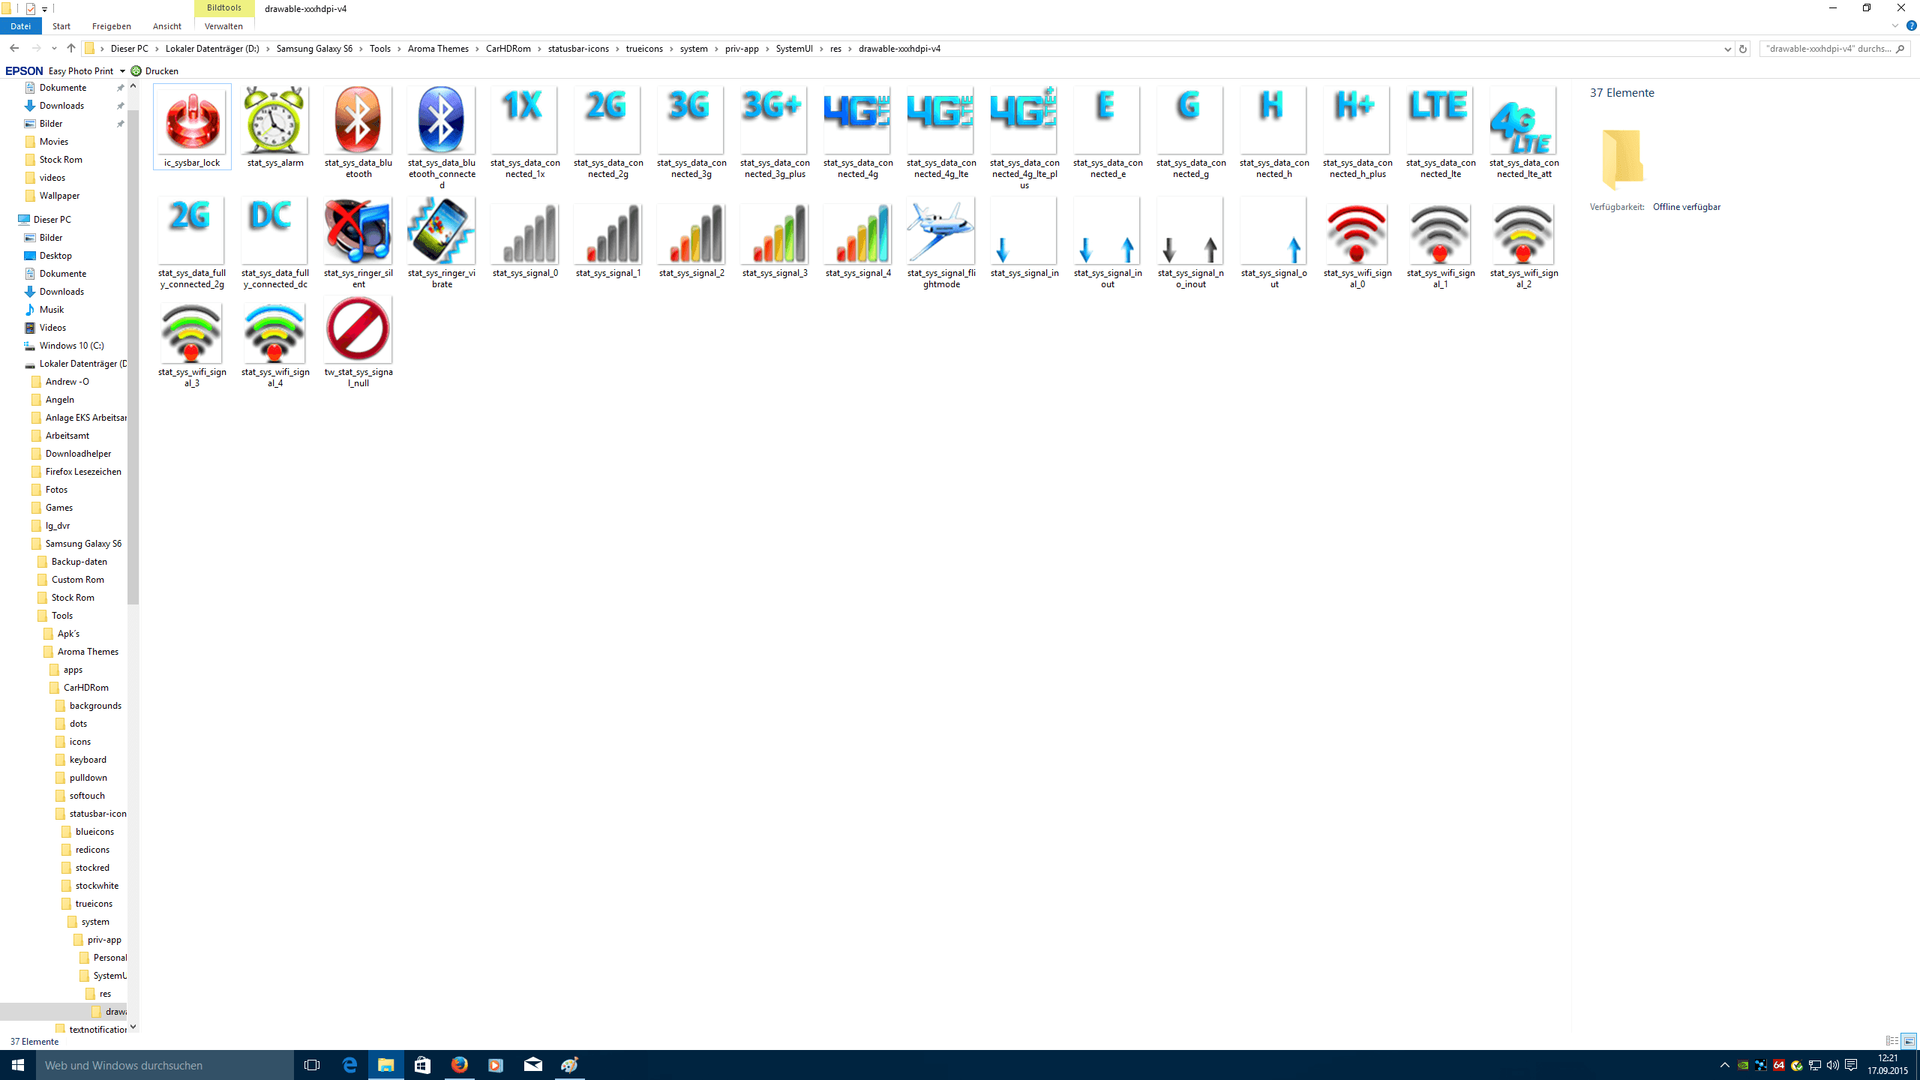Switch to the Freigeben ribbon tab
This screenshot has width=1920, height=1080.
[x=111, y=26]
